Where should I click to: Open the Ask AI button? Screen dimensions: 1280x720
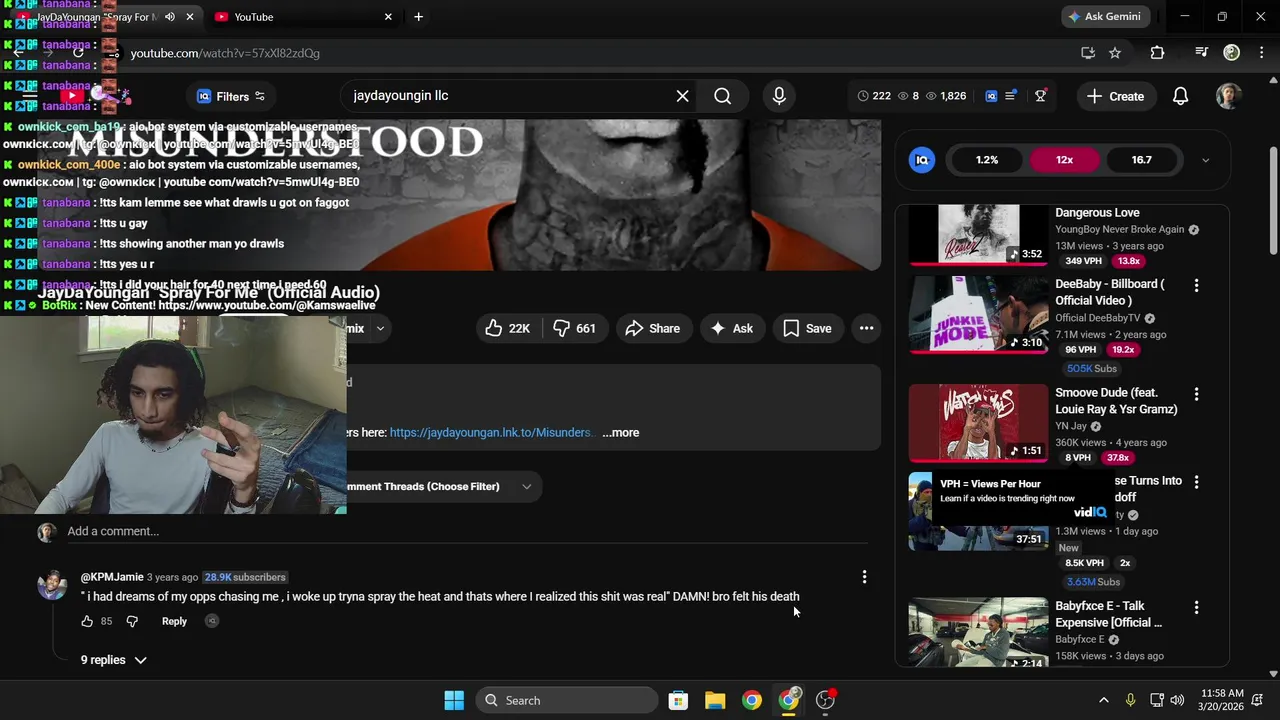coord(732,328)
